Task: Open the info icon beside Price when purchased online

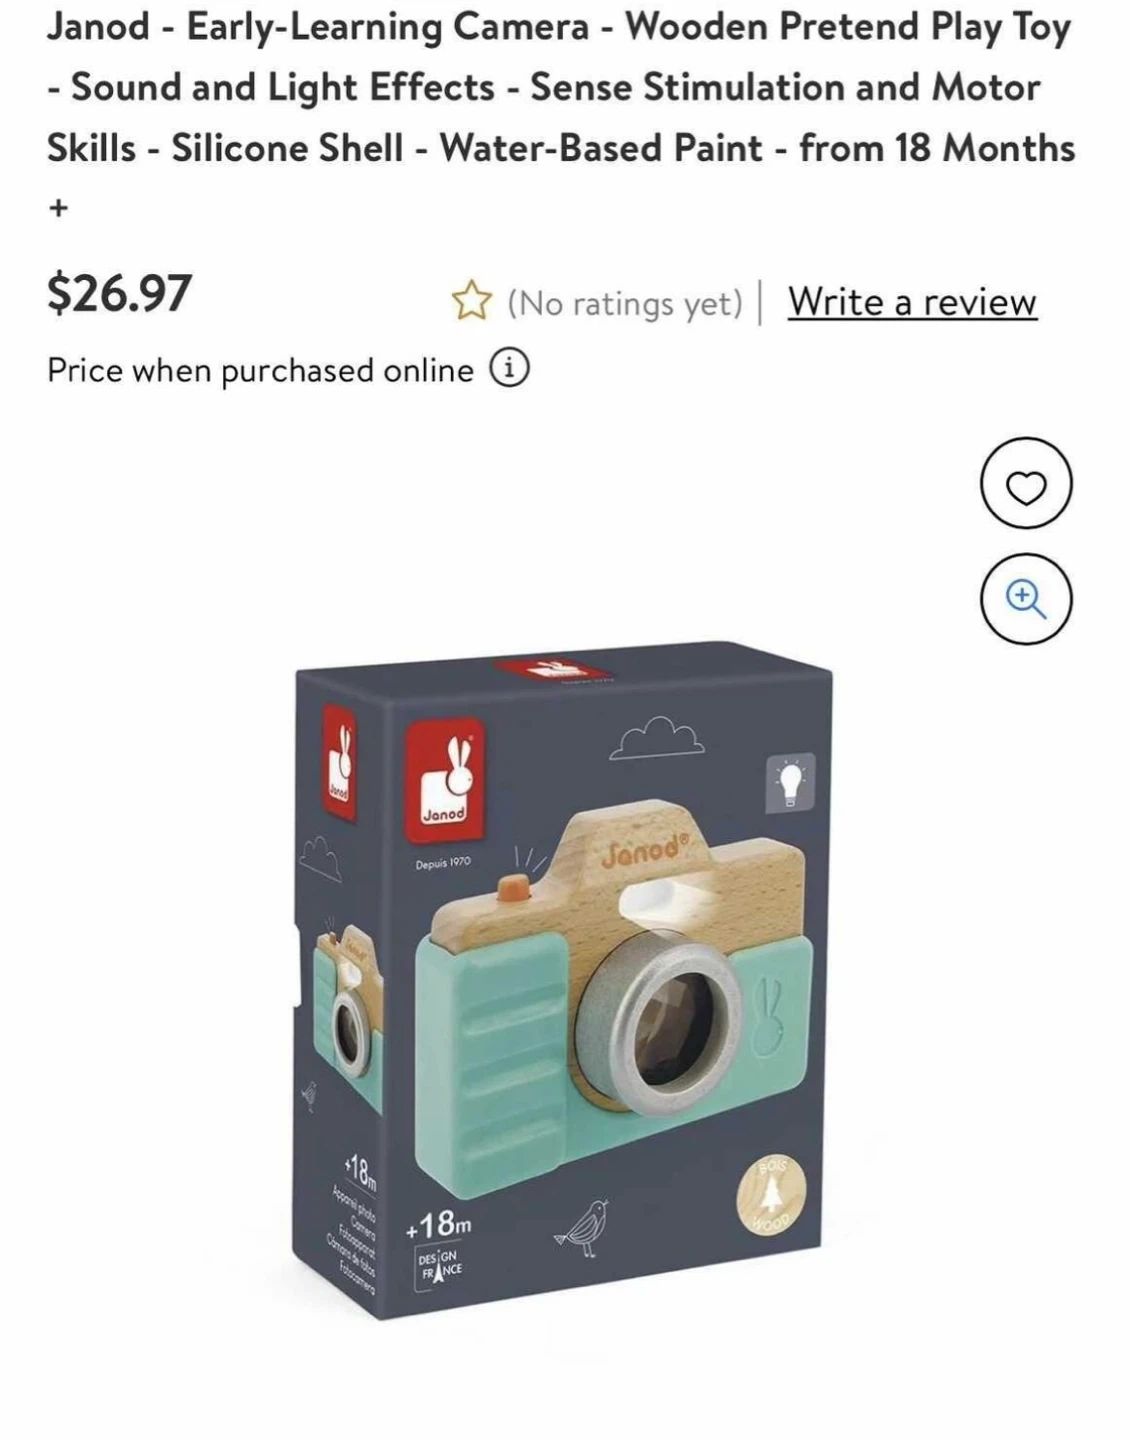Action: click(509, 369)
